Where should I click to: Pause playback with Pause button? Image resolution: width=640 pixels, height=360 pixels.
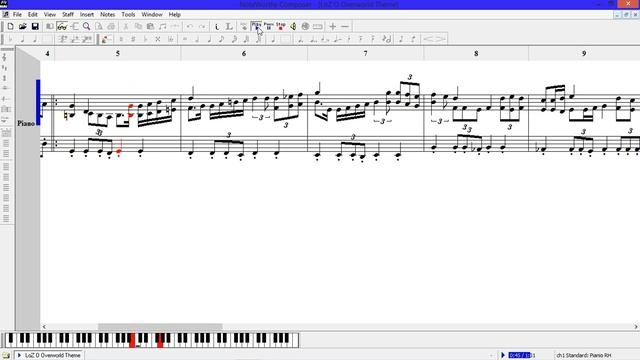[x=269, y=26]
